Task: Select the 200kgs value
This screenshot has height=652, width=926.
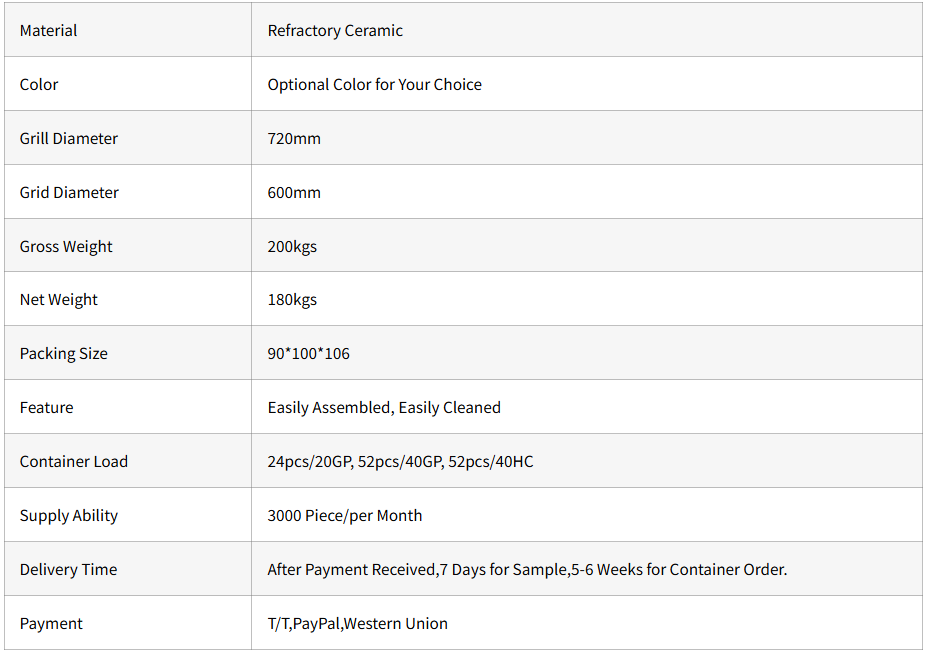Action: tap(292, 247)
